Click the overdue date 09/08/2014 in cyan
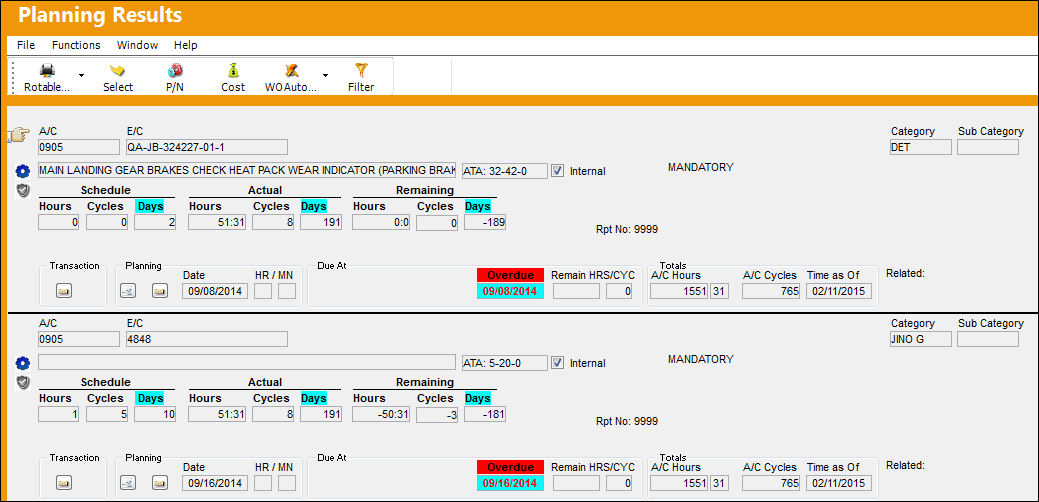 tap(510, 291)
